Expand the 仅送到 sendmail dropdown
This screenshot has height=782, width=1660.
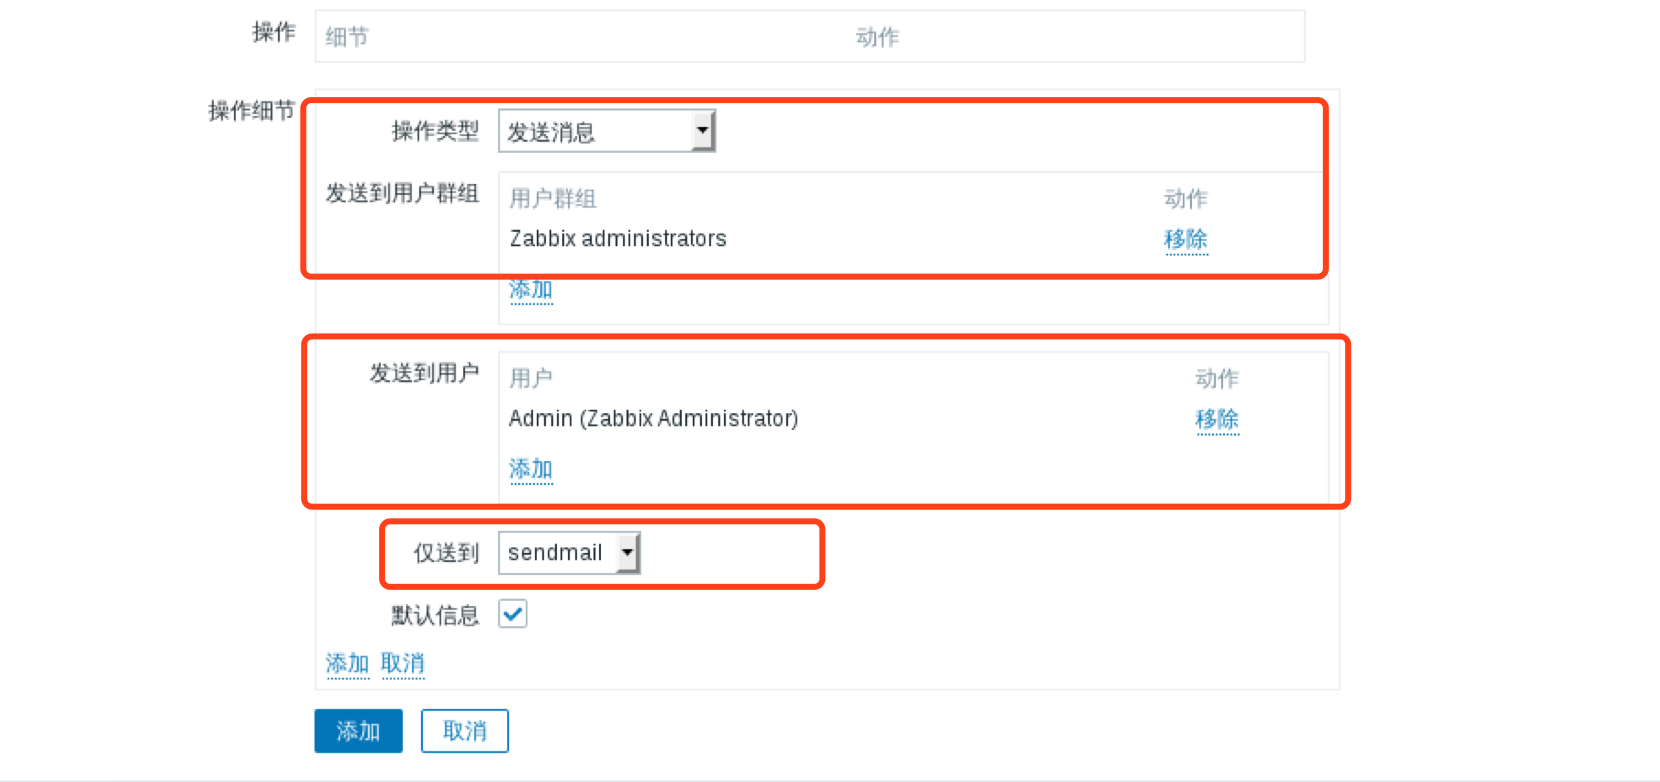click(x=568, y=553)
